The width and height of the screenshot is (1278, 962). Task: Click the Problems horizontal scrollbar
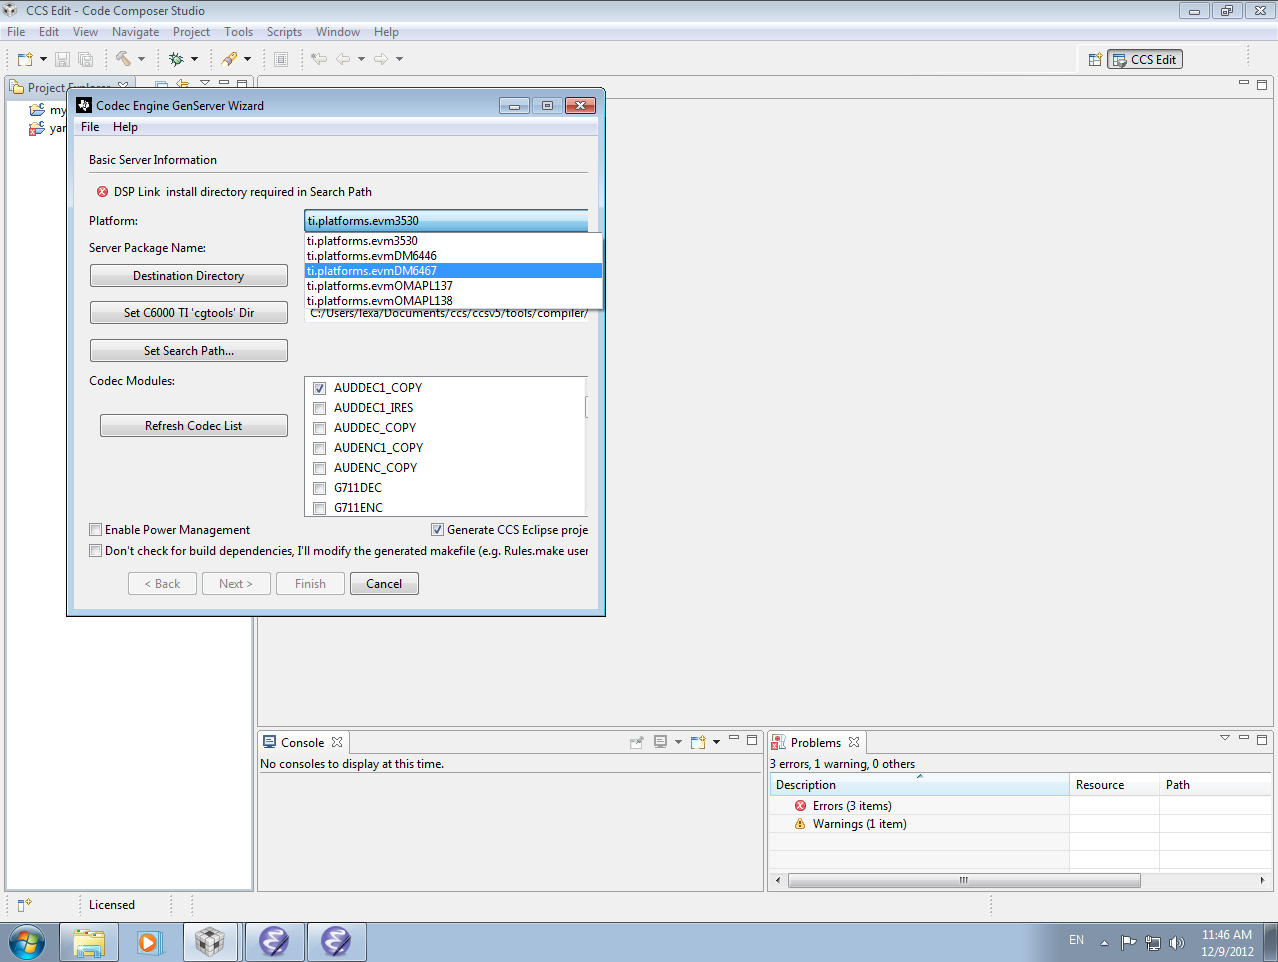(964, 881)
